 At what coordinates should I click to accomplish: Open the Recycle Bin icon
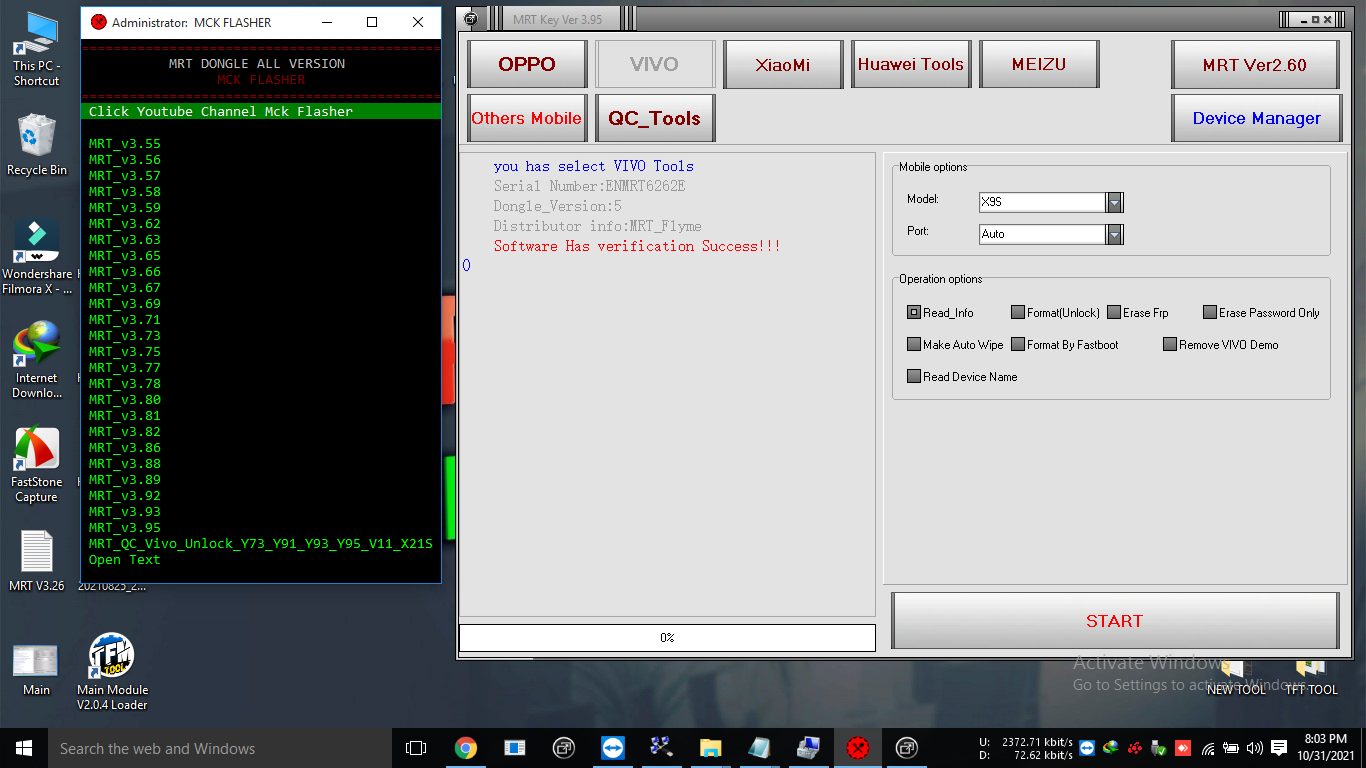[x=37, y=145]
